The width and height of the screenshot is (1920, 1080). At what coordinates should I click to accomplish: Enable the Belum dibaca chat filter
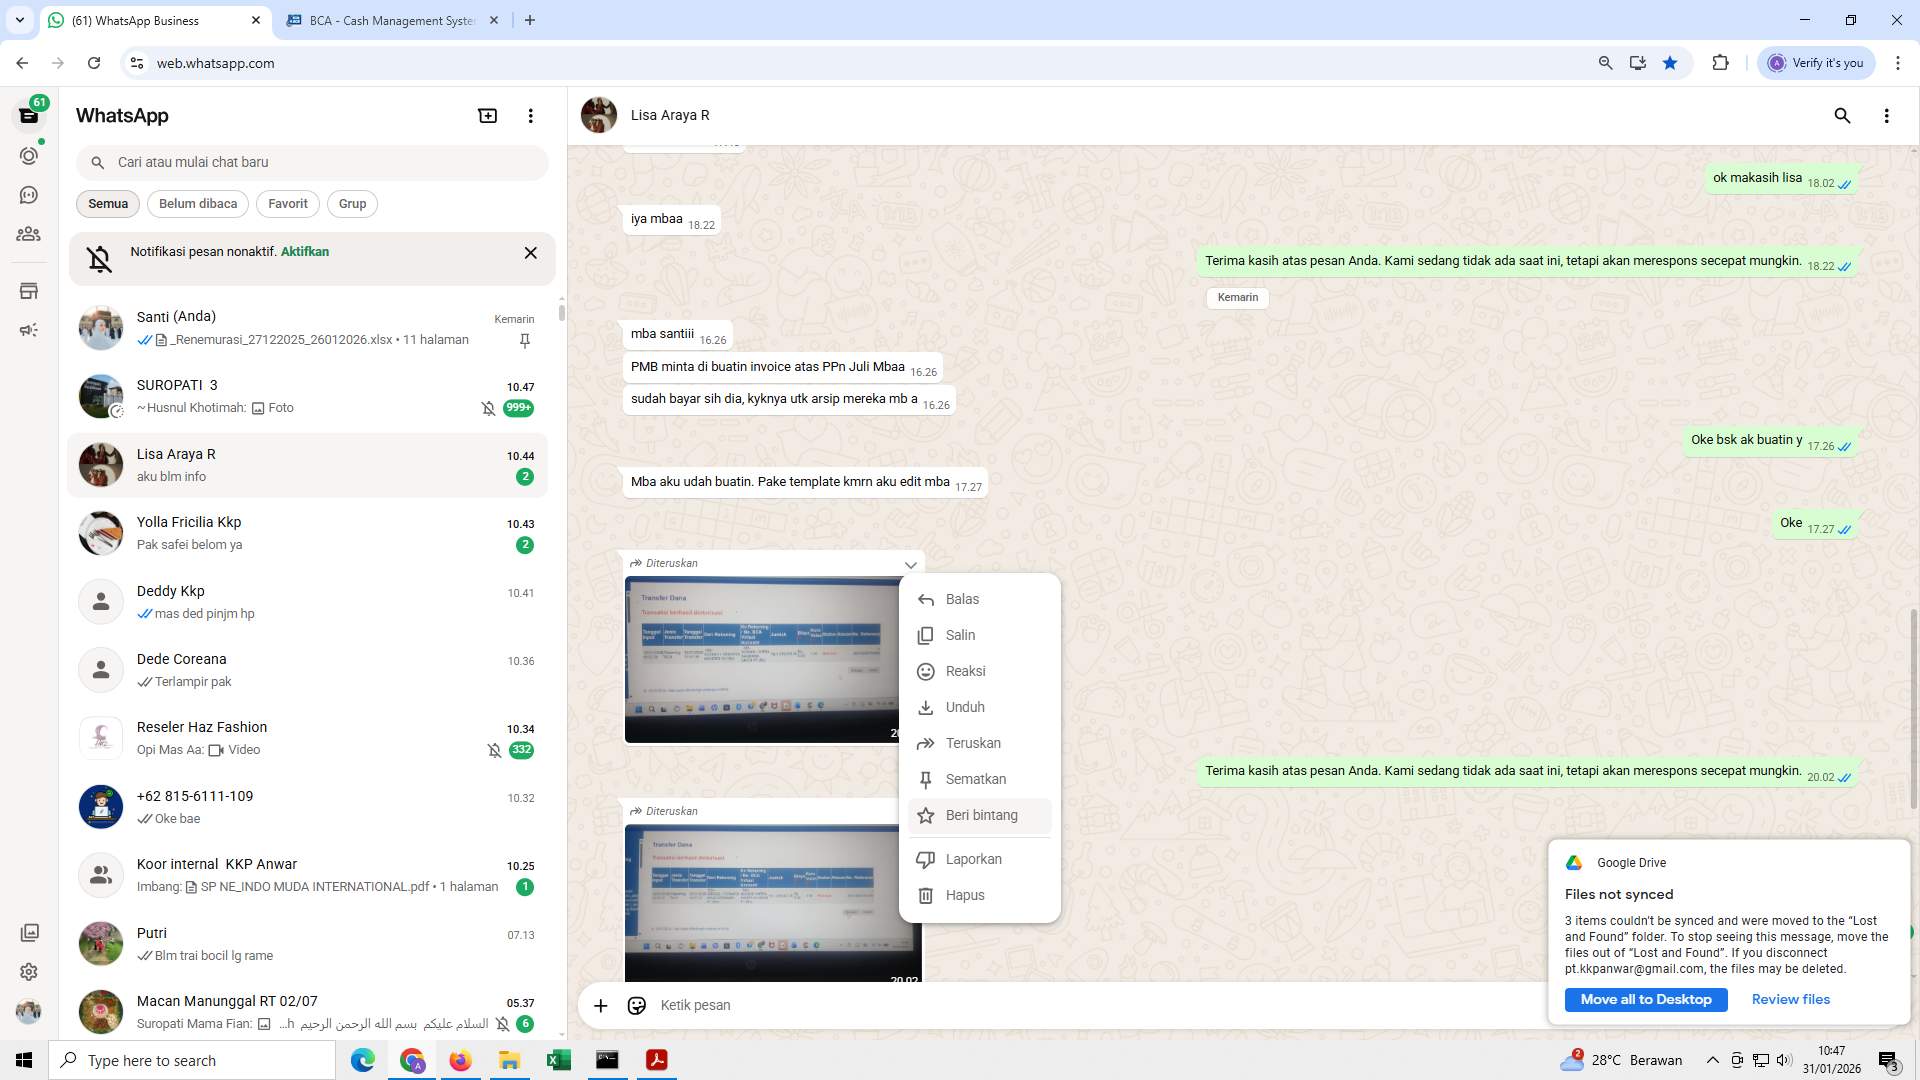(x=197, y=203)
